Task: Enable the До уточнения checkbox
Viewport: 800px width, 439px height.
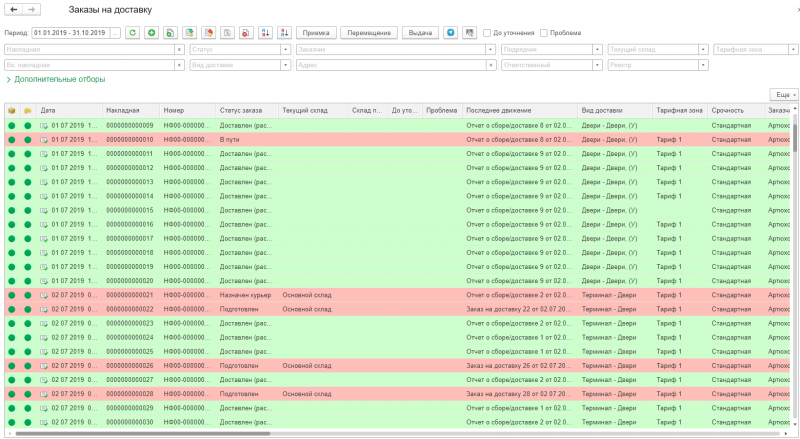Action: coord(486,33)
